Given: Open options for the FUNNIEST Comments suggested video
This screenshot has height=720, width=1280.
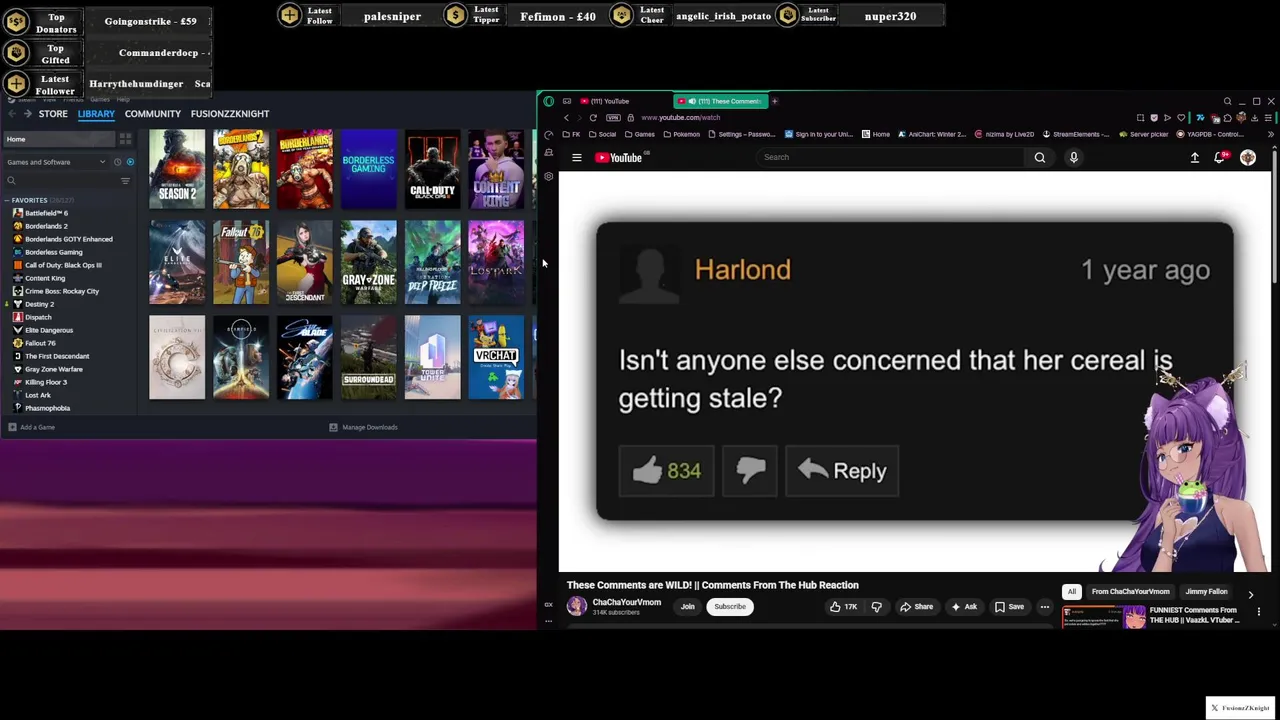Looking at the screenshot, I should [x=1259, y=612].
